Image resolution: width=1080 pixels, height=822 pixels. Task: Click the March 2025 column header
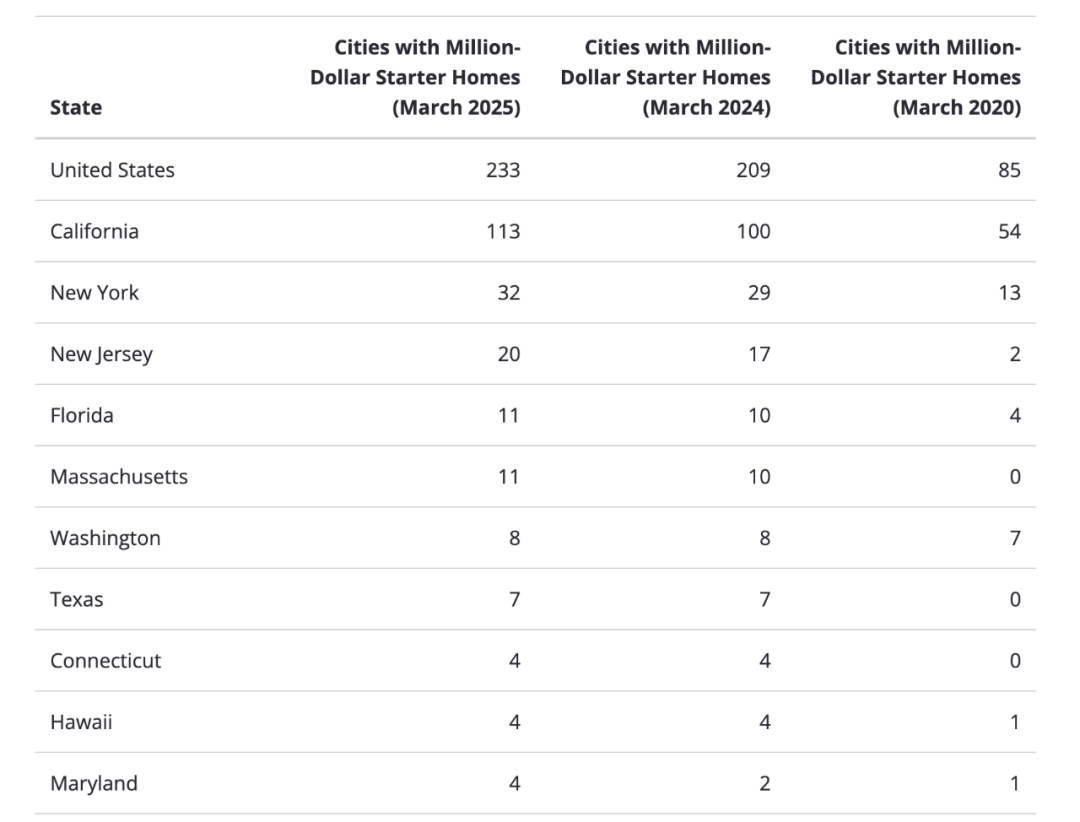coord(416,77)
